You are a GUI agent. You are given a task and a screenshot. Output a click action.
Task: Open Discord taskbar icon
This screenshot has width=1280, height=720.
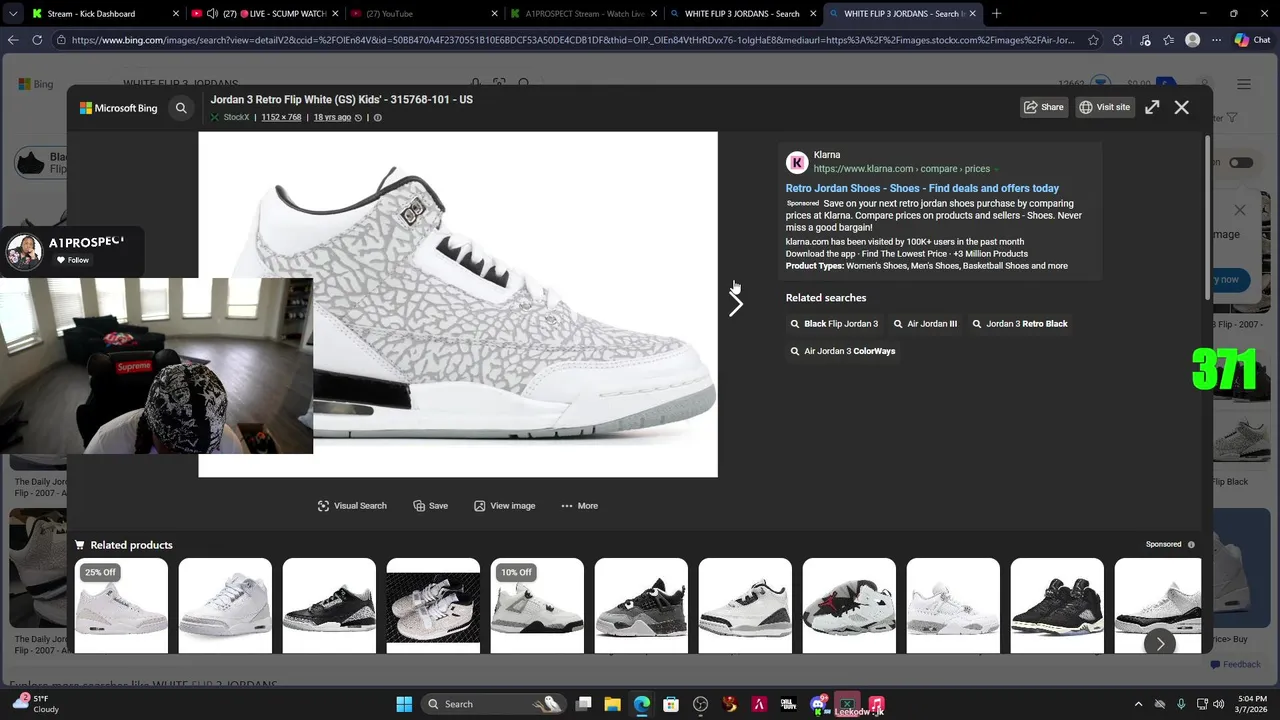coord(818,704)
